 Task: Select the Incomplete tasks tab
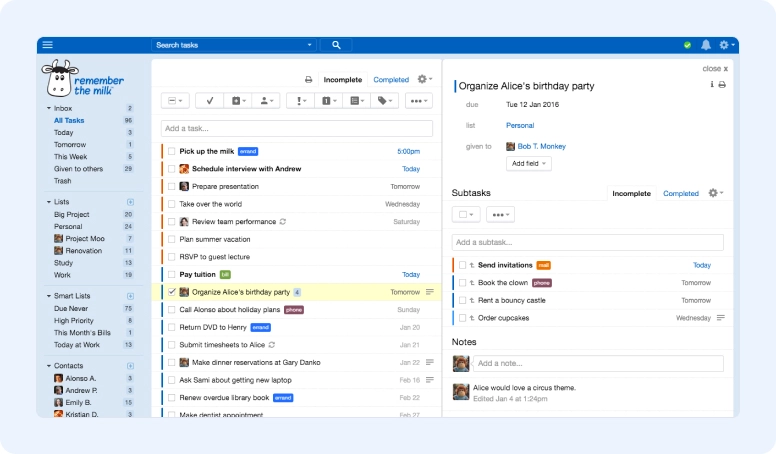pos(342,80)
